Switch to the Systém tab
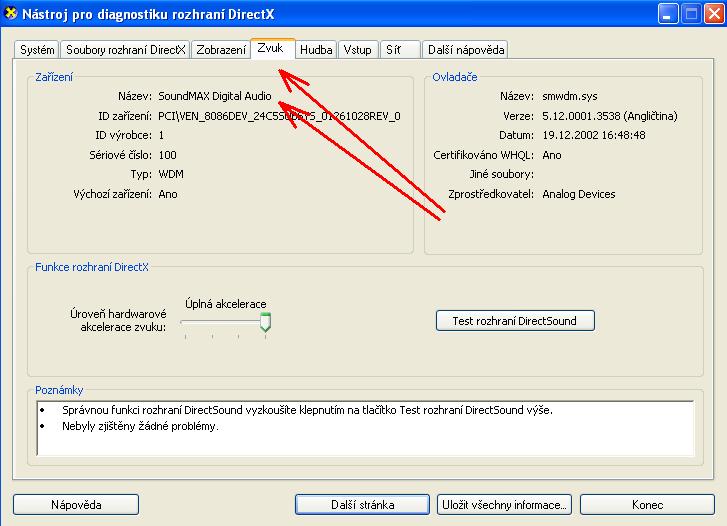Screen dimensions: 727x526 click(x=38, y=50)
